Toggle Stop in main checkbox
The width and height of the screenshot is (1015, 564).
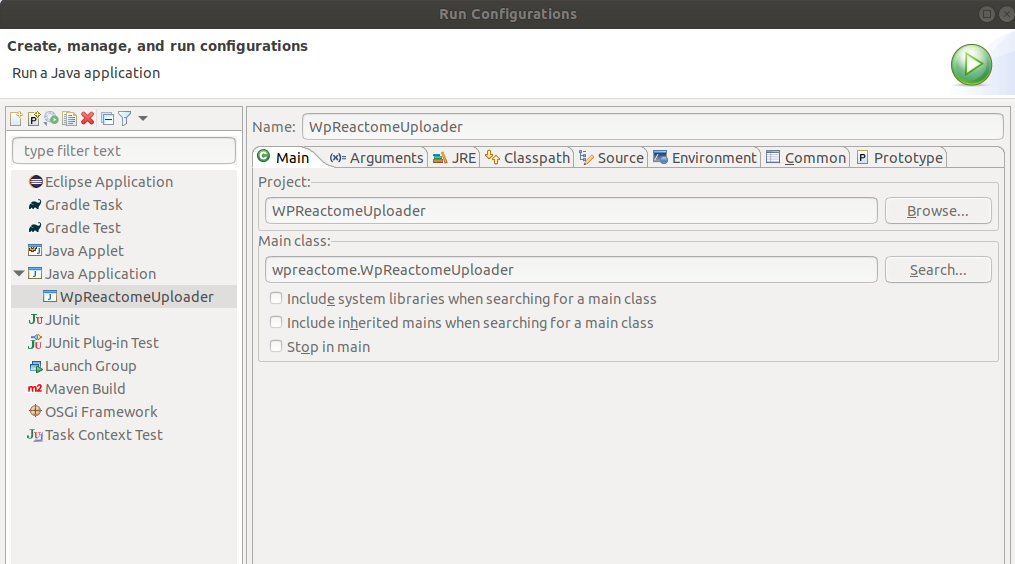[x=276, y=346]
